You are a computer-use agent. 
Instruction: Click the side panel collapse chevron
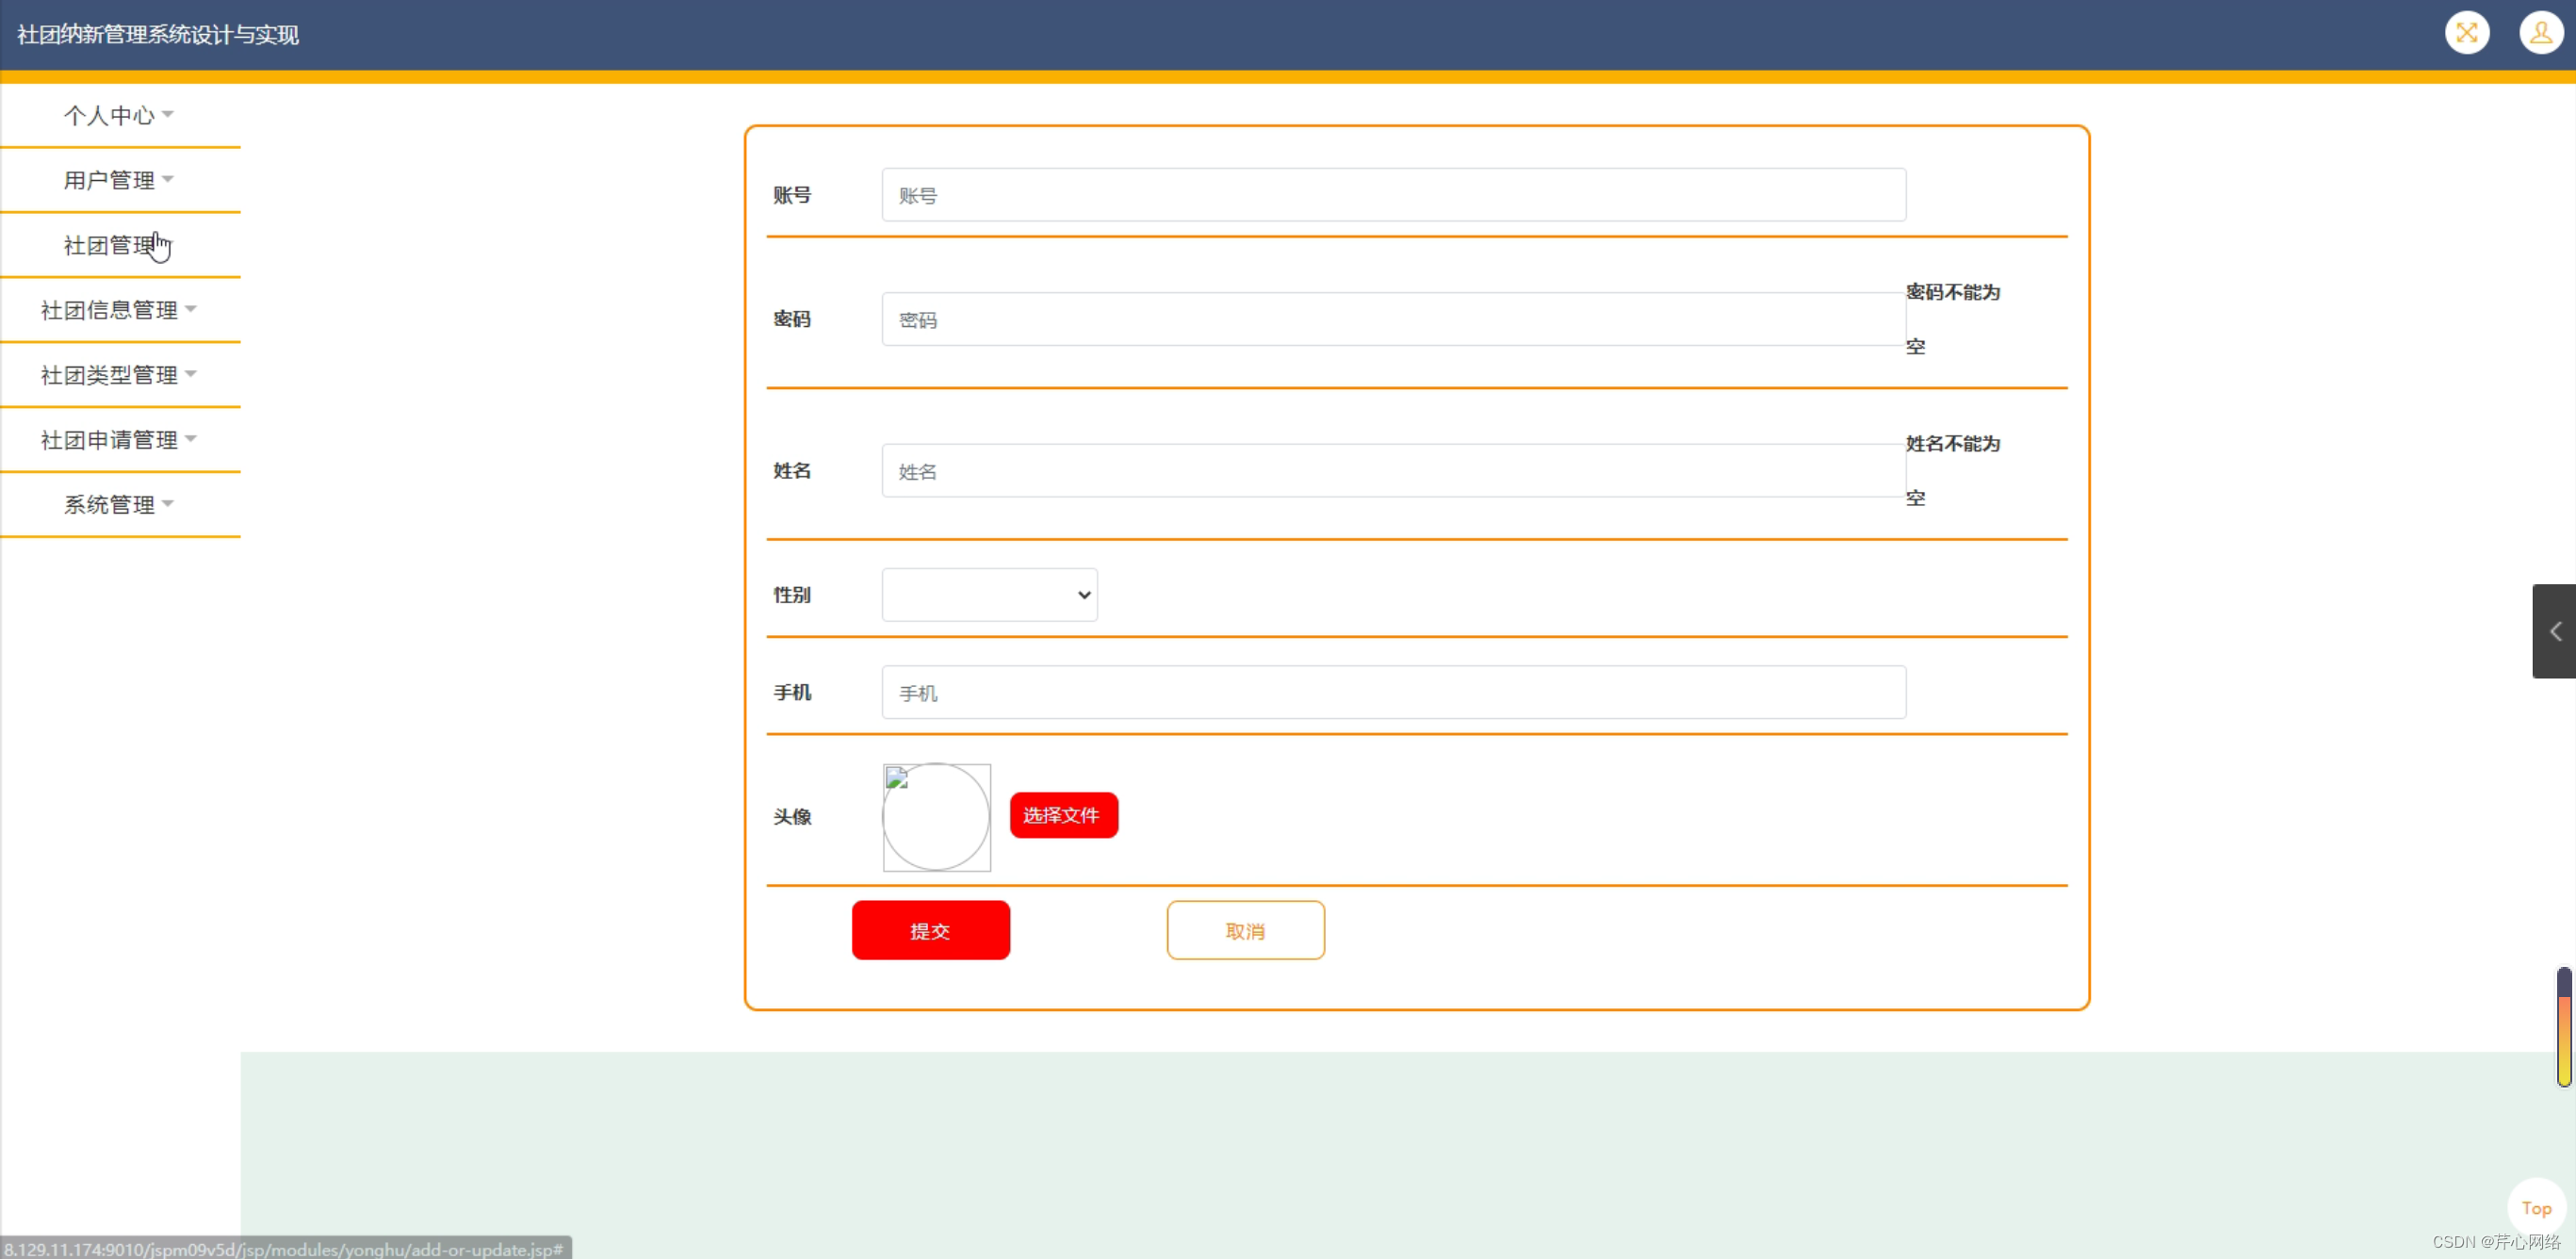(x=2554, y=631)
